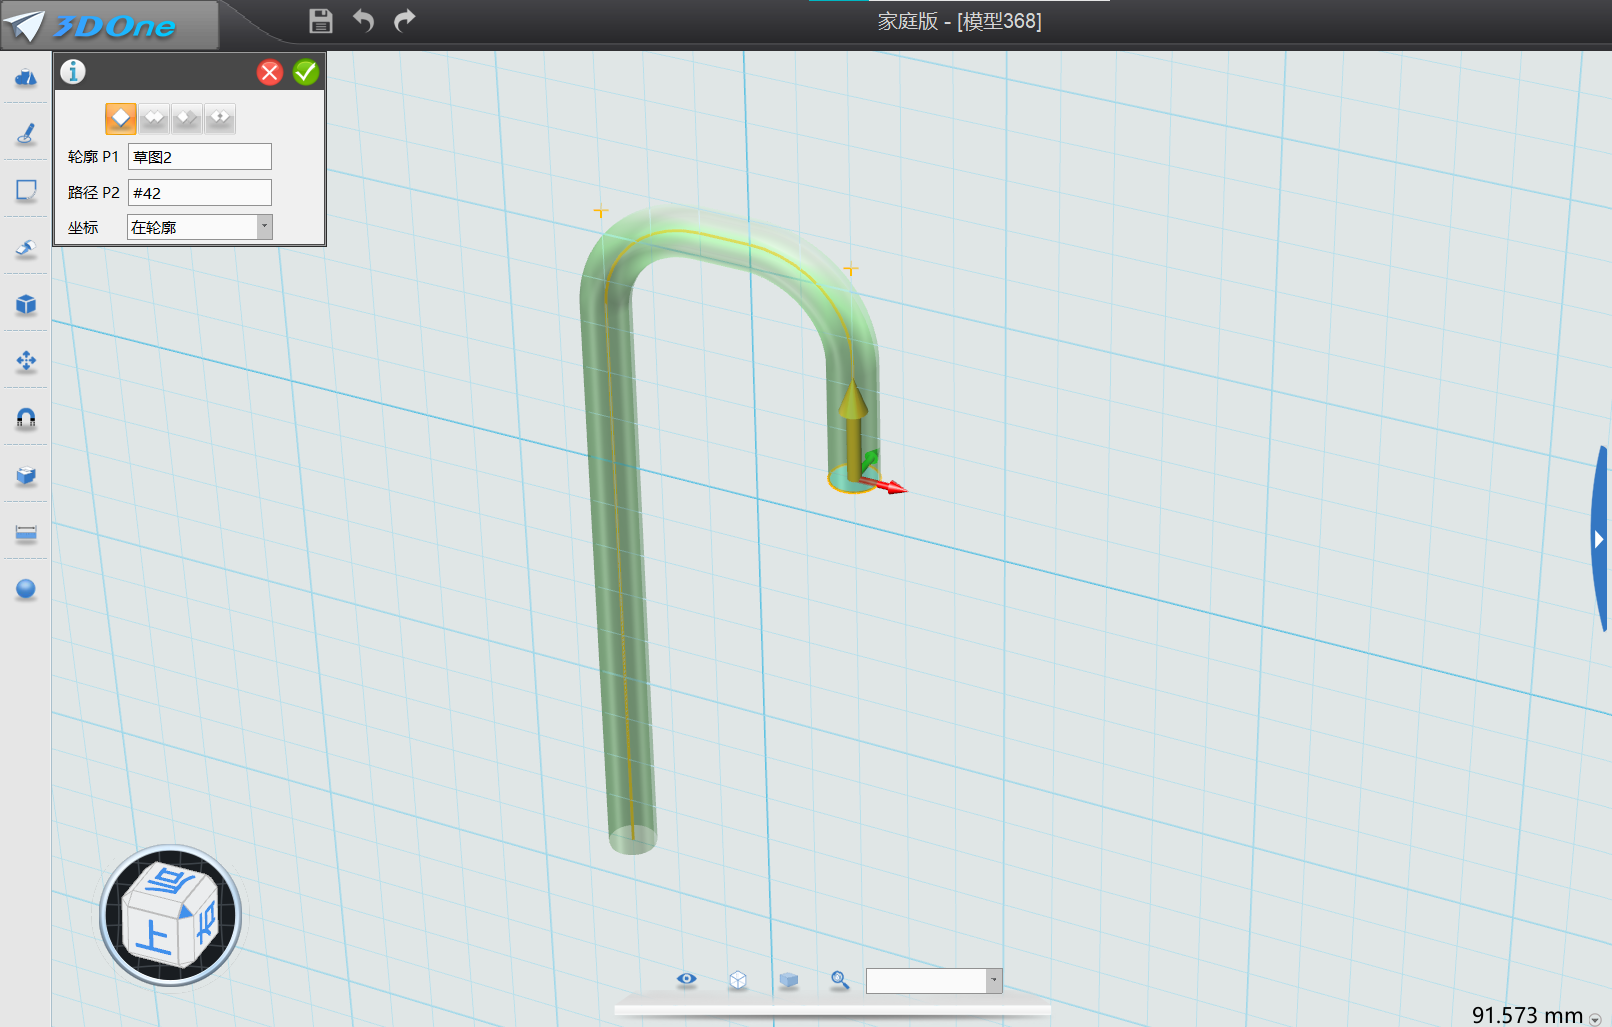Open the basic shapes primitives tool
This screenshot has width=1612, height=1027.
pos(26,77)
